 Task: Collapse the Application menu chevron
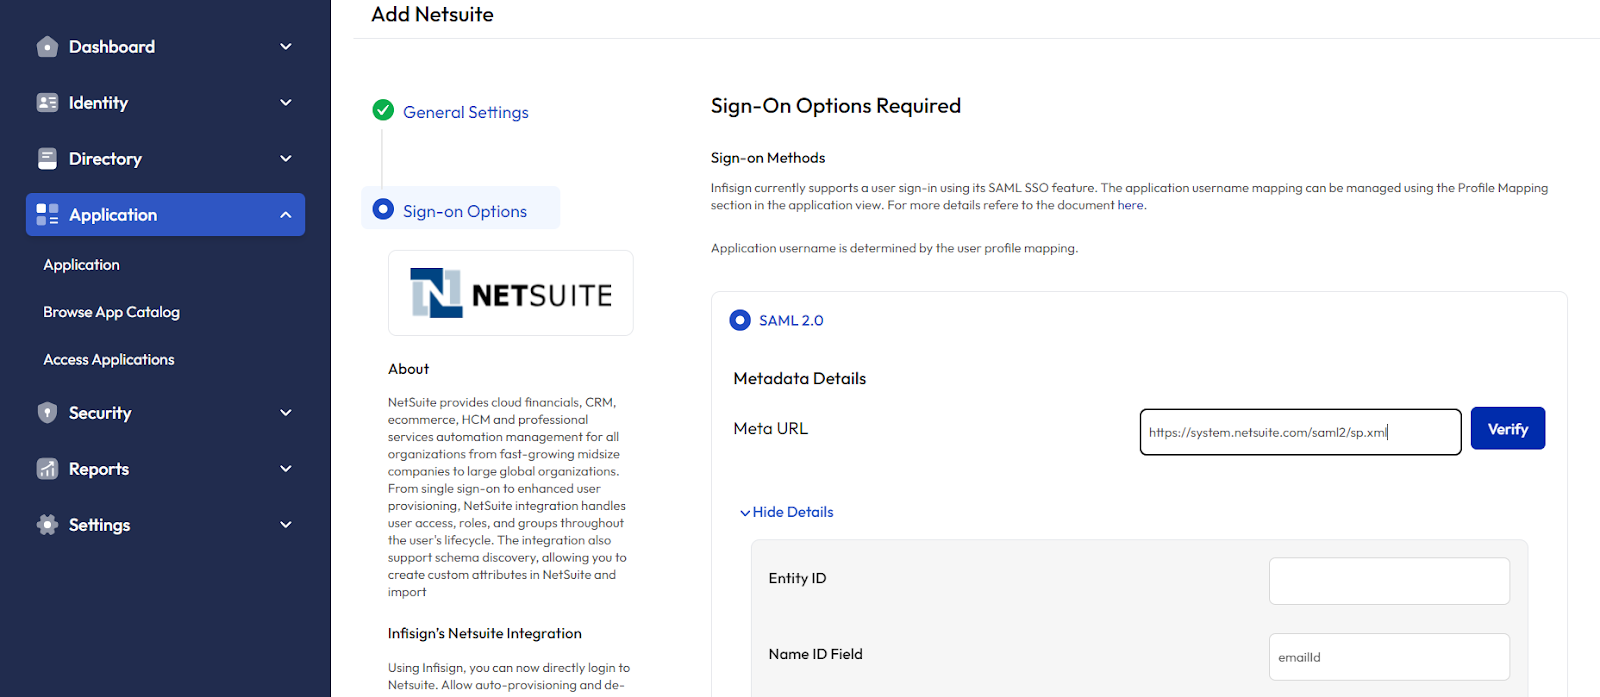point(286,215)
